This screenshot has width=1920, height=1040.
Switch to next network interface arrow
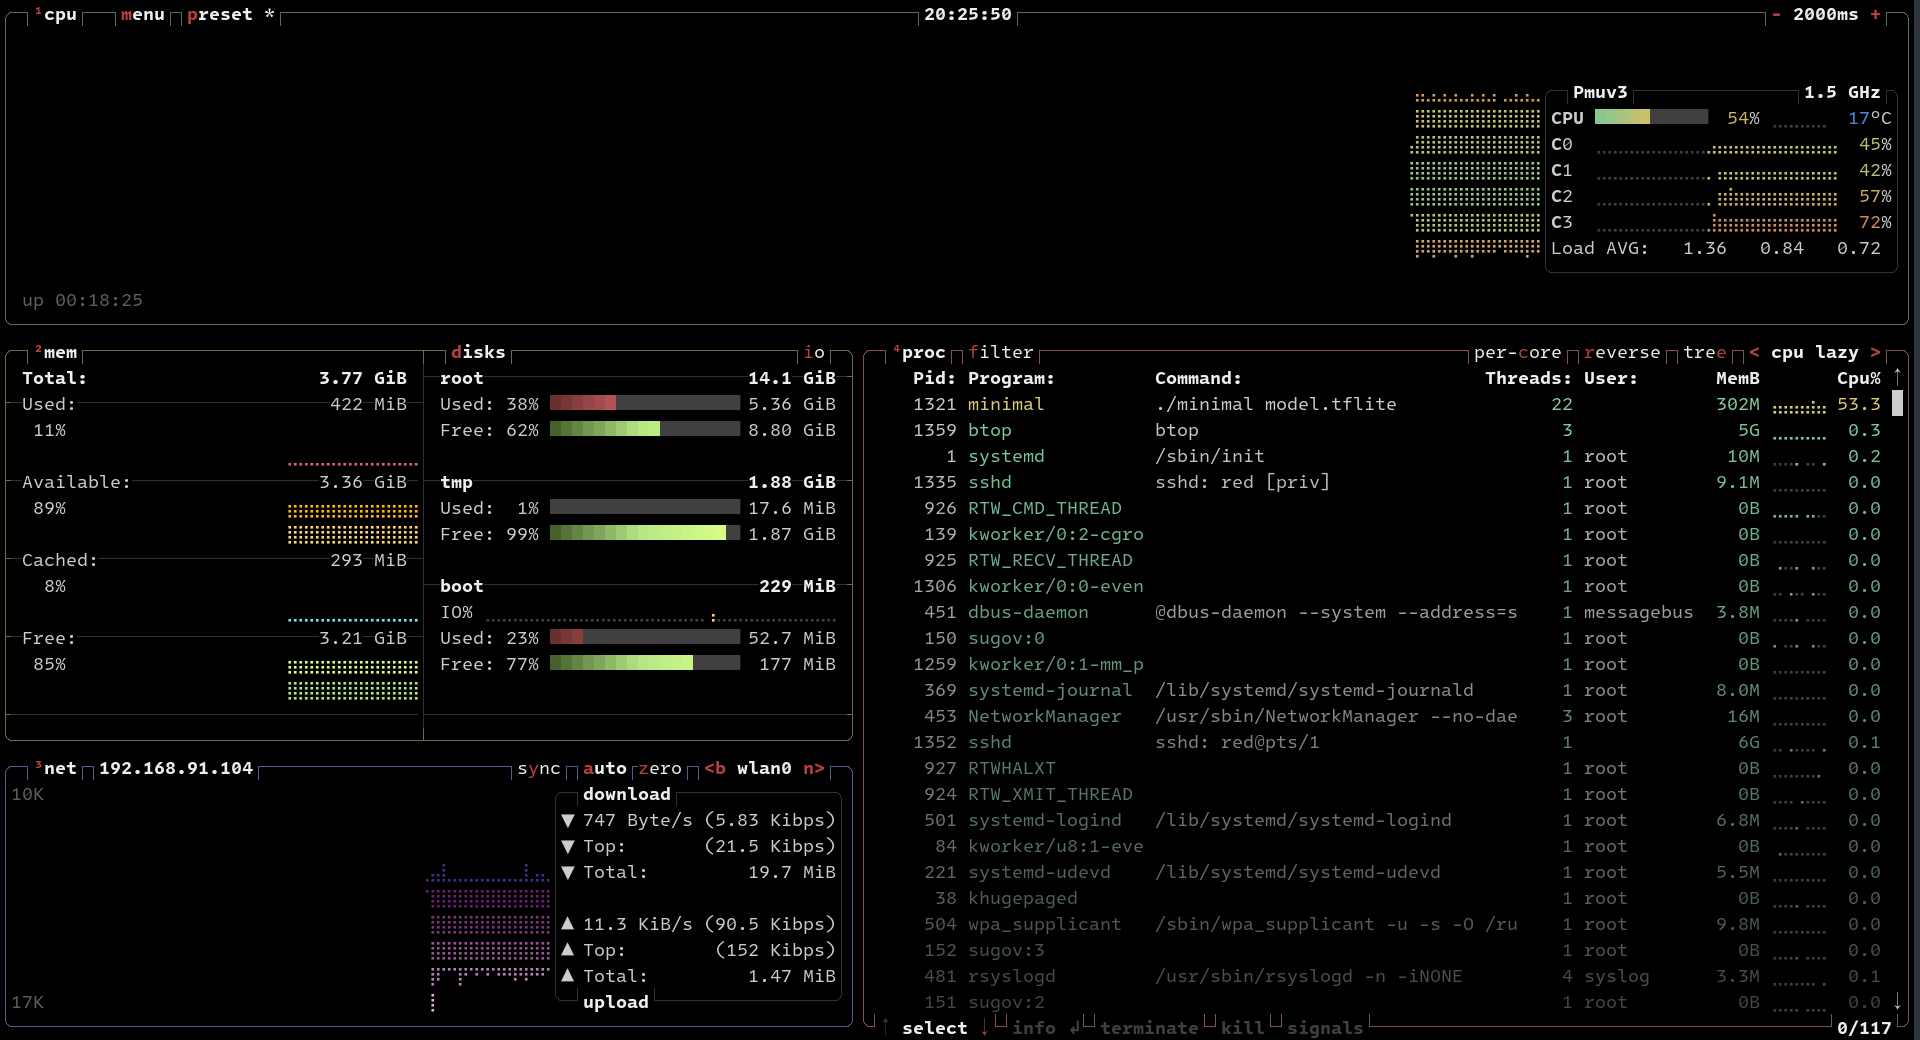click(814, 769)
